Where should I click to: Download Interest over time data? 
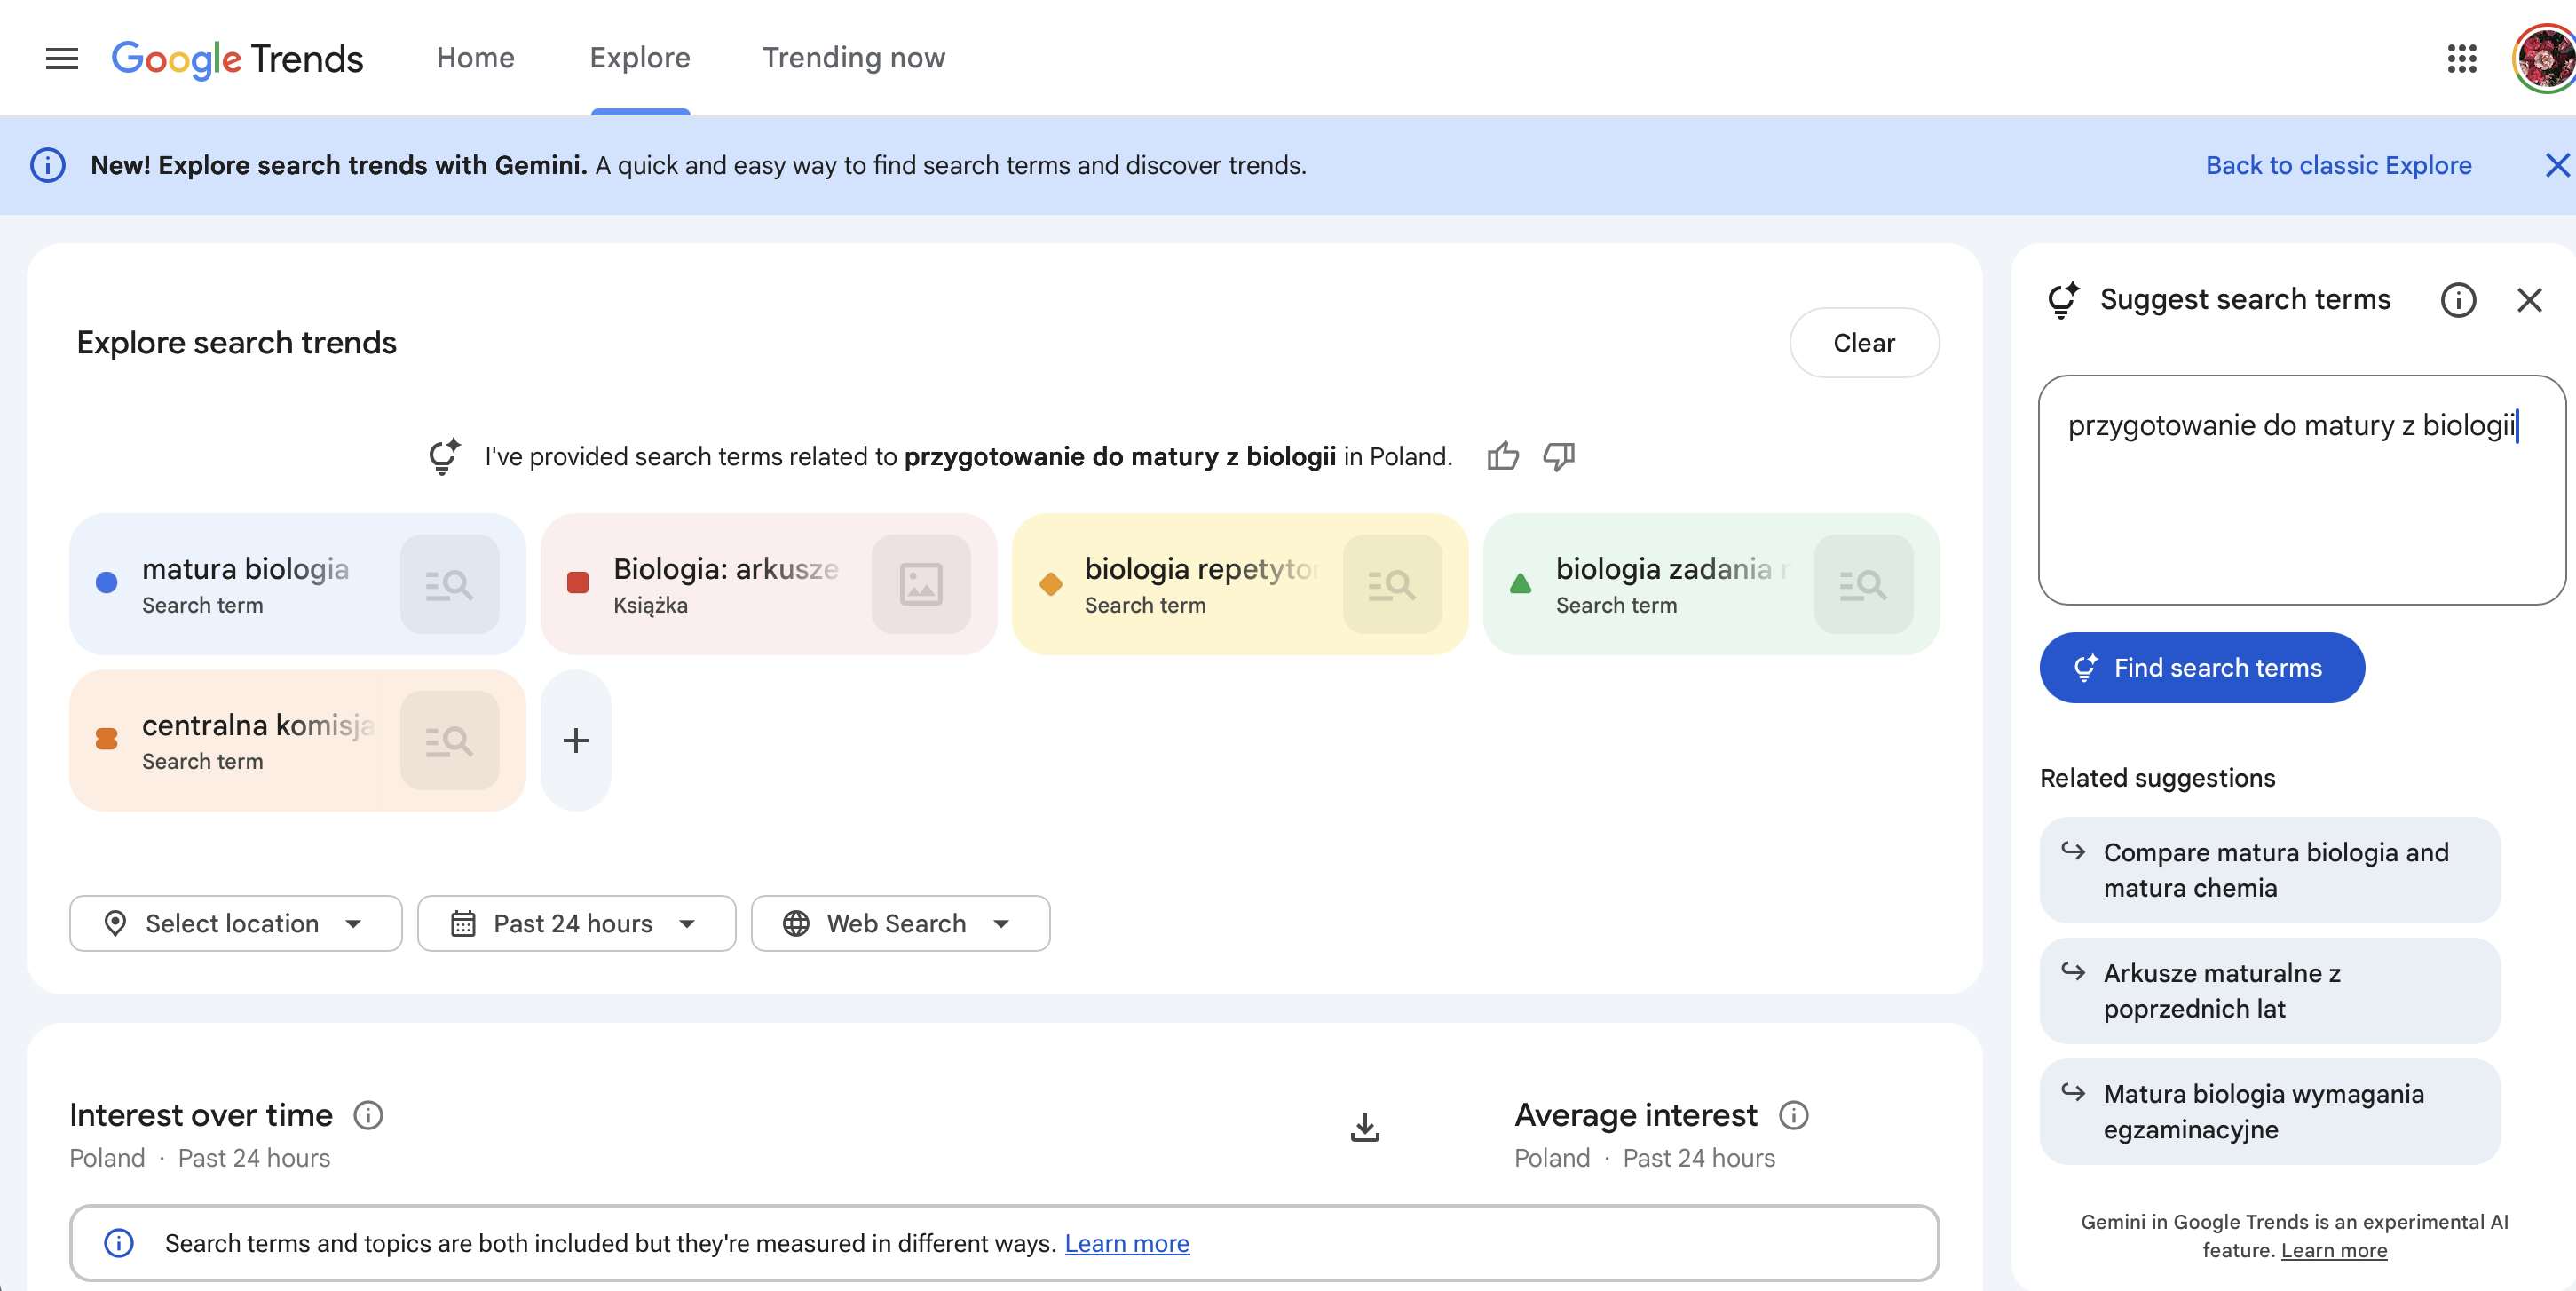point(1365,1128)
